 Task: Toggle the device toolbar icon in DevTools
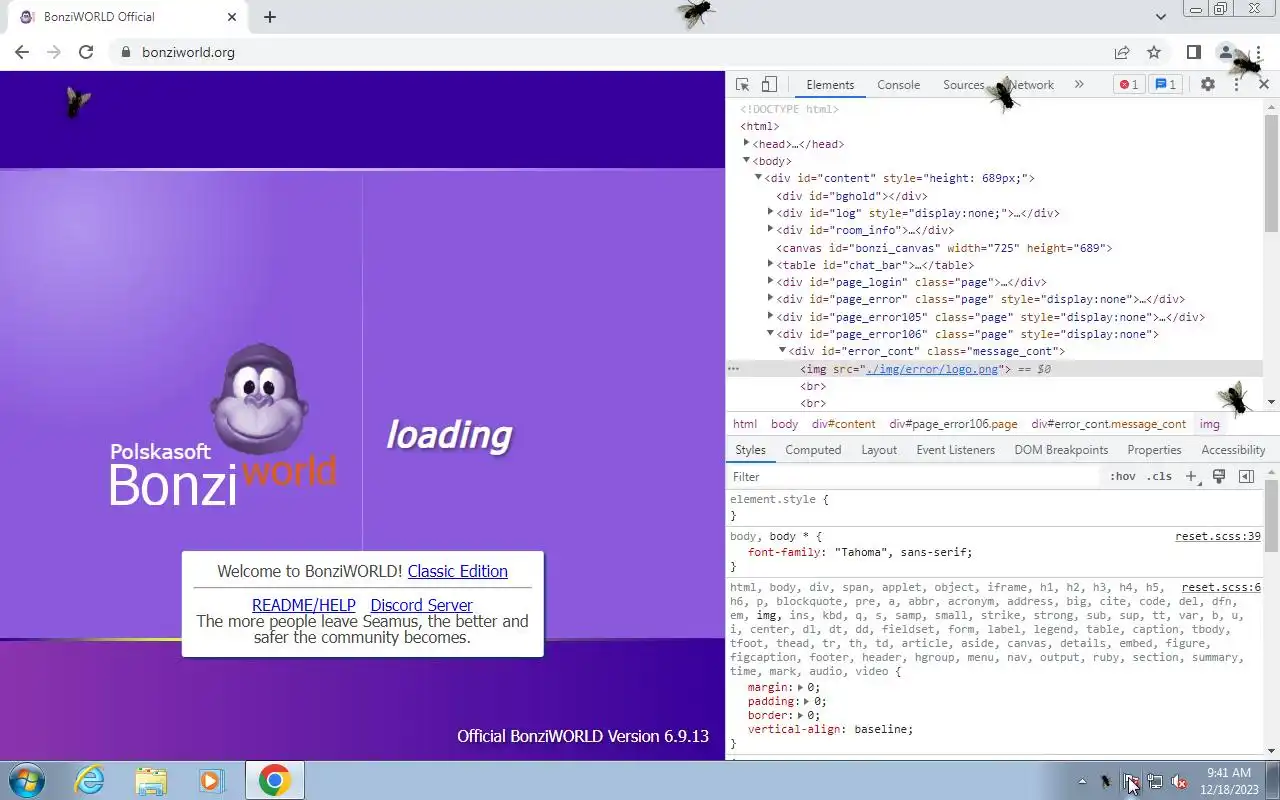[x=769, y=85]
